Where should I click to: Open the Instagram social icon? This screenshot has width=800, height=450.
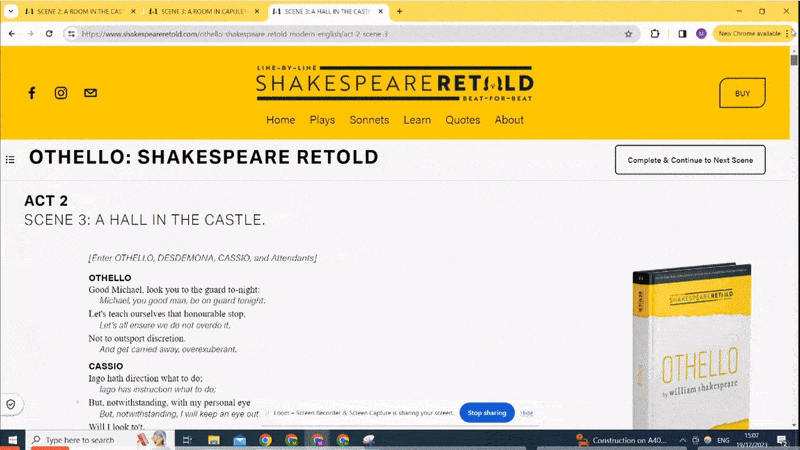(x=61, y=93)
